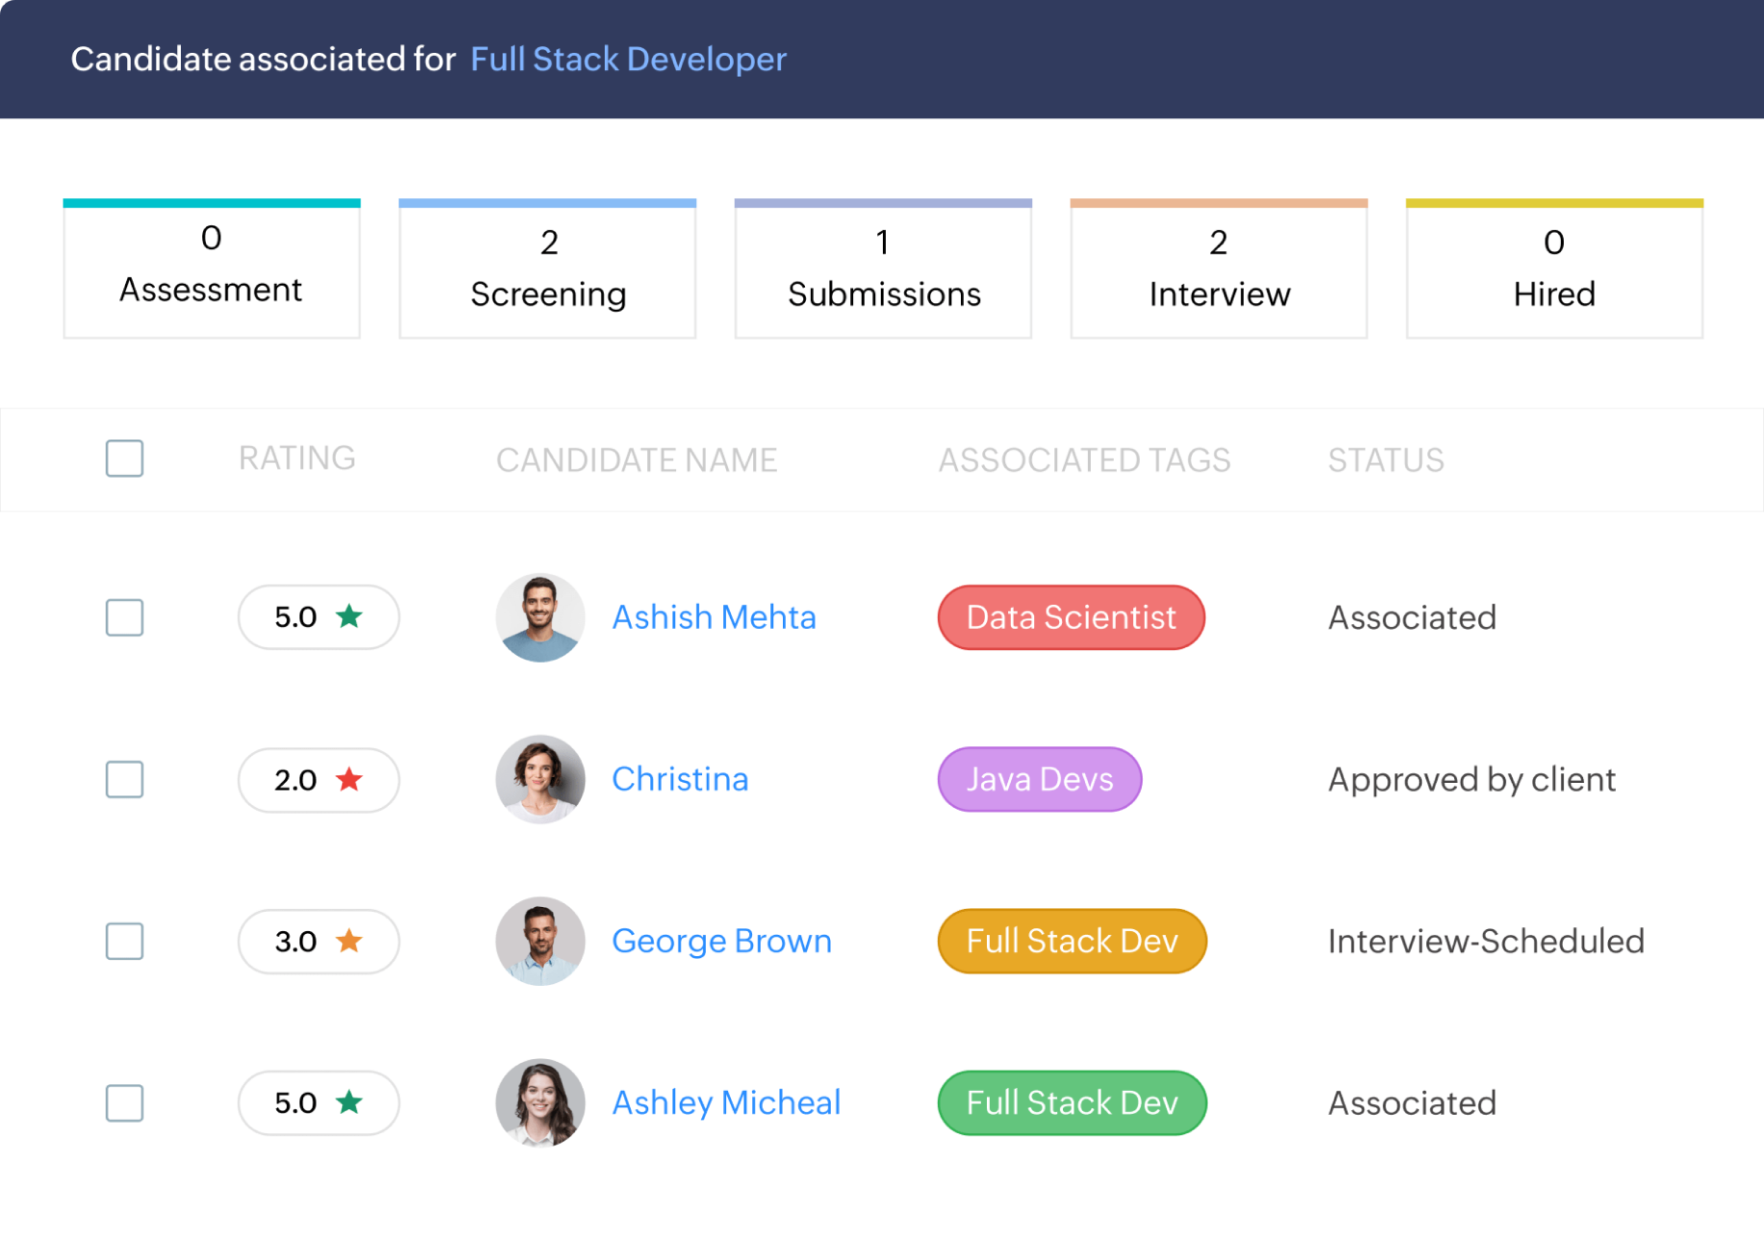
Task: Tick the checkbox for George Brown
Action: [x=125, y=941]
